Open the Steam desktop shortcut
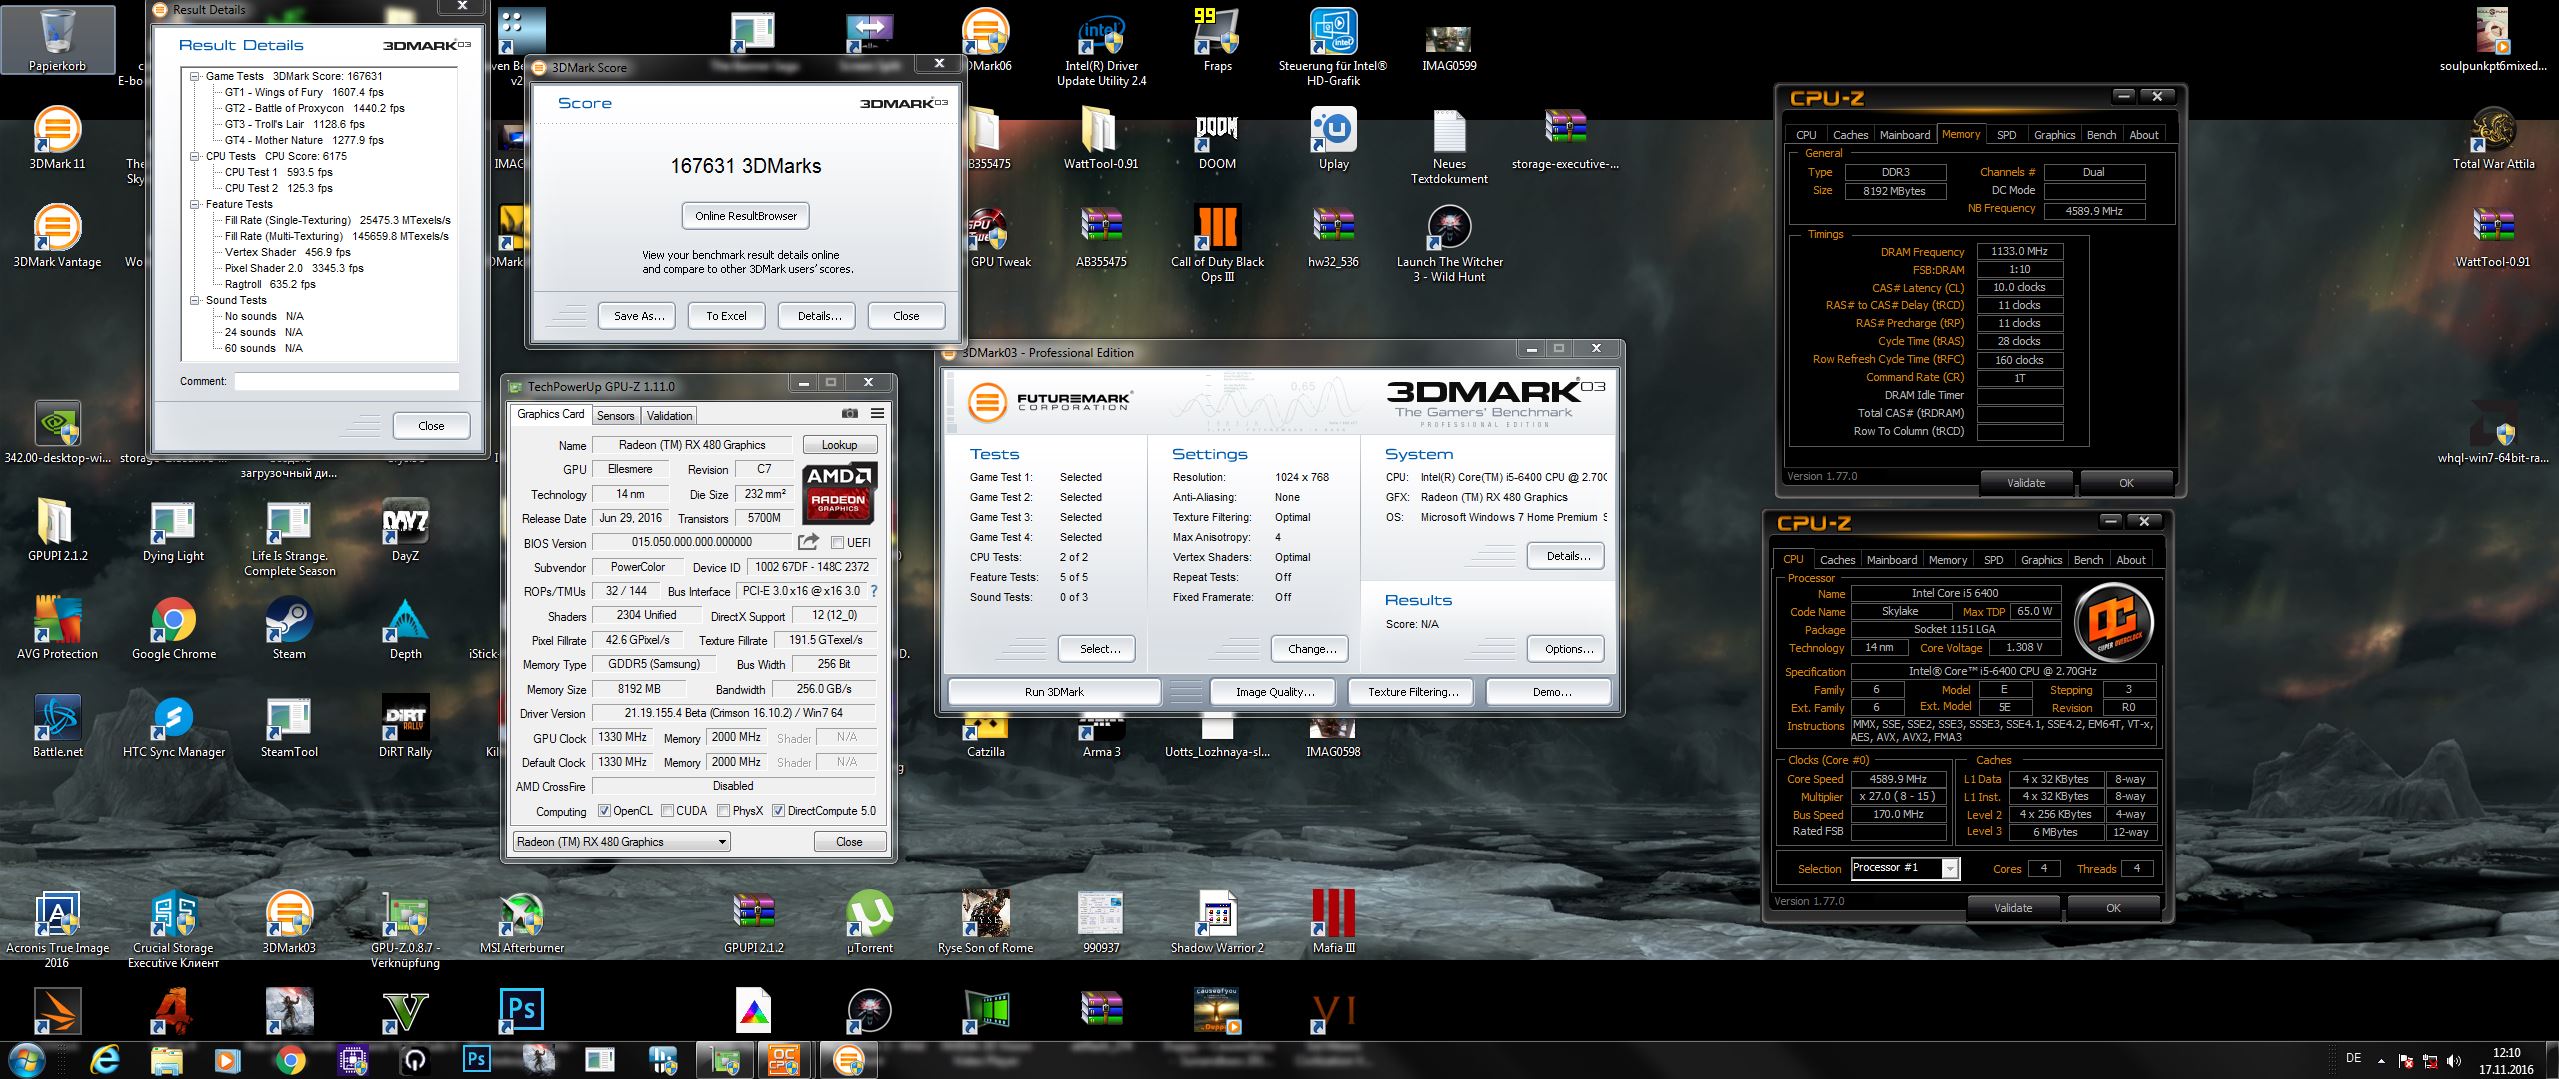The image size is (2559, 1079). [289, 628]
